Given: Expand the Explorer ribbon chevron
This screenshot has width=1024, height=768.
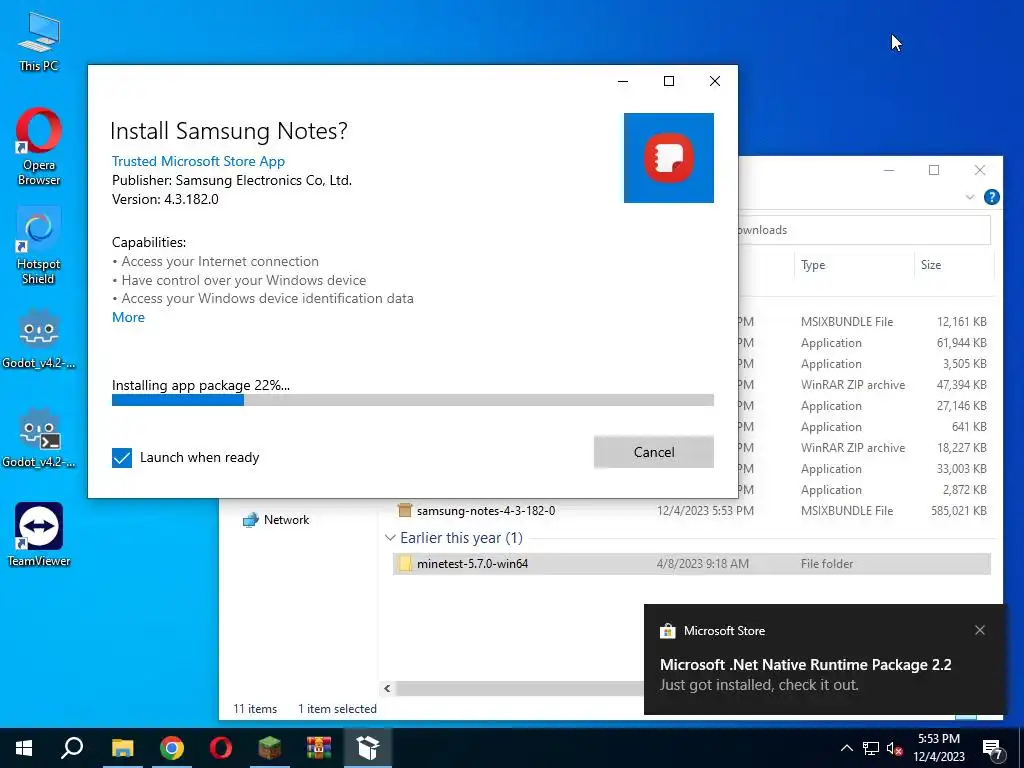Looking at the screenshot, I should click(970, 197).
